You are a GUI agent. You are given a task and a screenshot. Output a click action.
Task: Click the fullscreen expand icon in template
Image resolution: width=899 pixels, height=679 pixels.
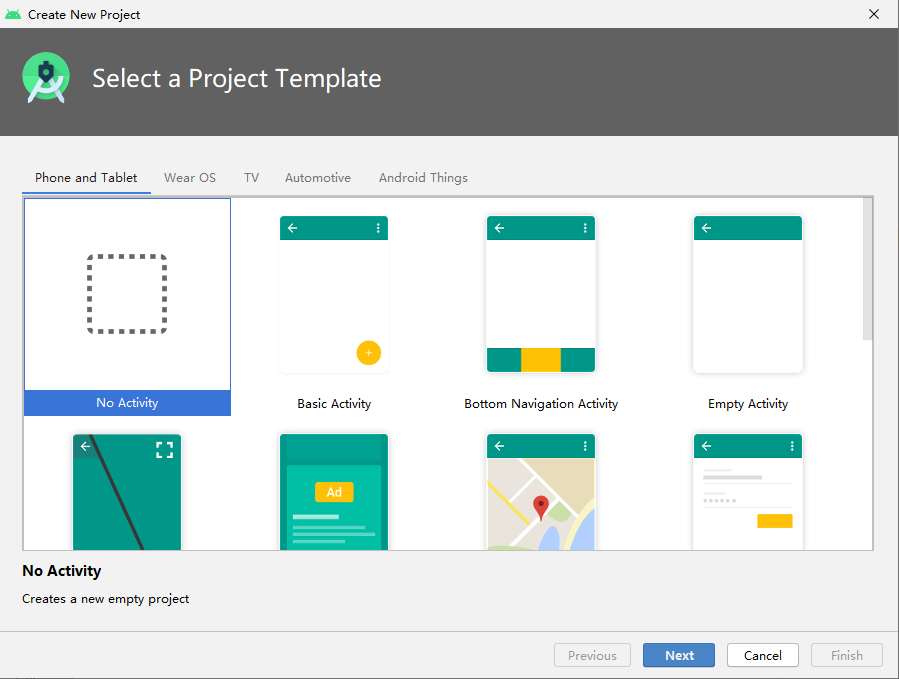tap(165, 449)
